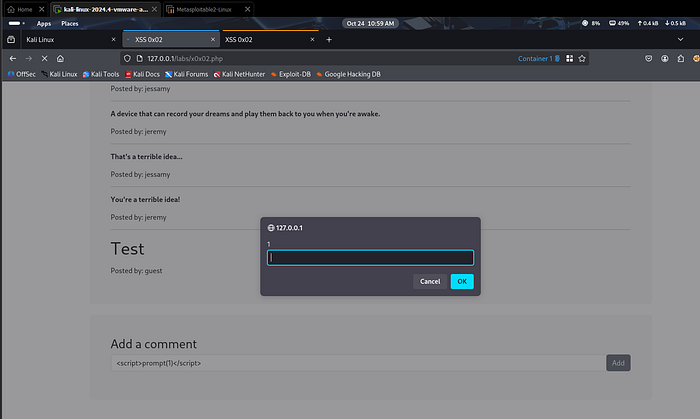The width and height of the screenshot is (700, 419).
Task: Click OK in the 127.0.0.1 prompt dialog
Action: 462,282
